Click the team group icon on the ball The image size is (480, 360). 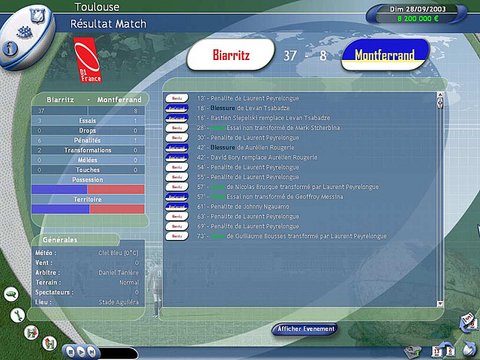click(24, 32)
